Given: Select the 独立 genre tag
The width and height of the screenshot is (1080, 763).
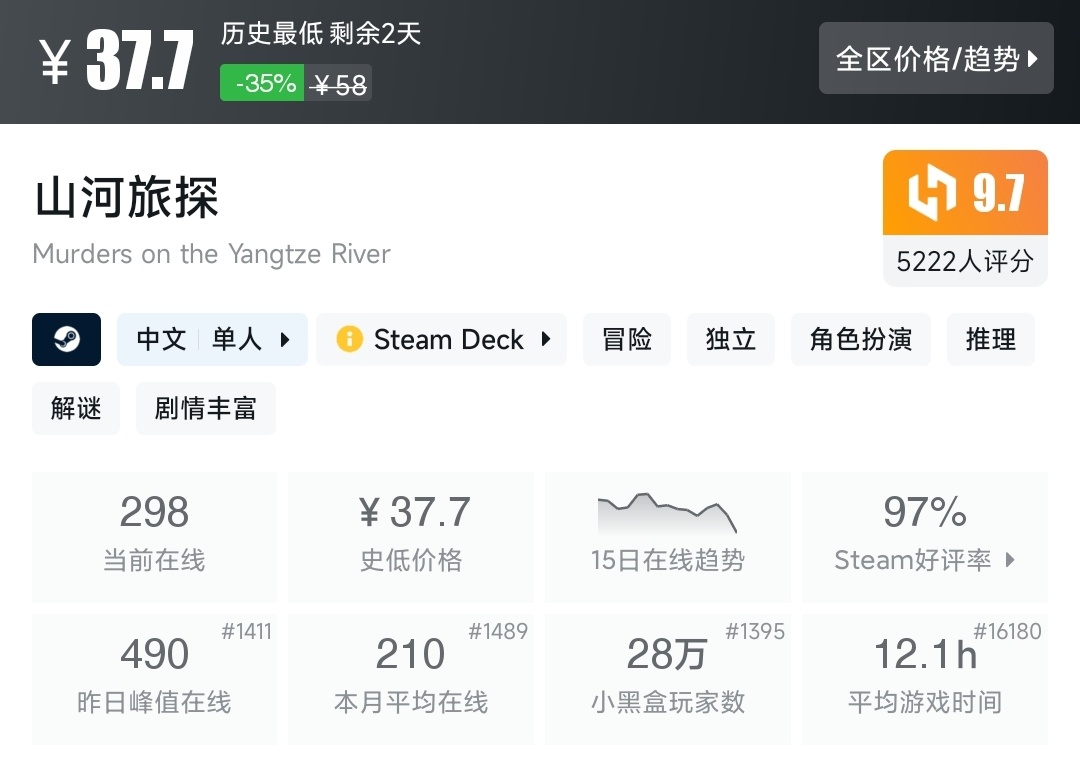Looking at the screenshot, I should click(731, 340).
